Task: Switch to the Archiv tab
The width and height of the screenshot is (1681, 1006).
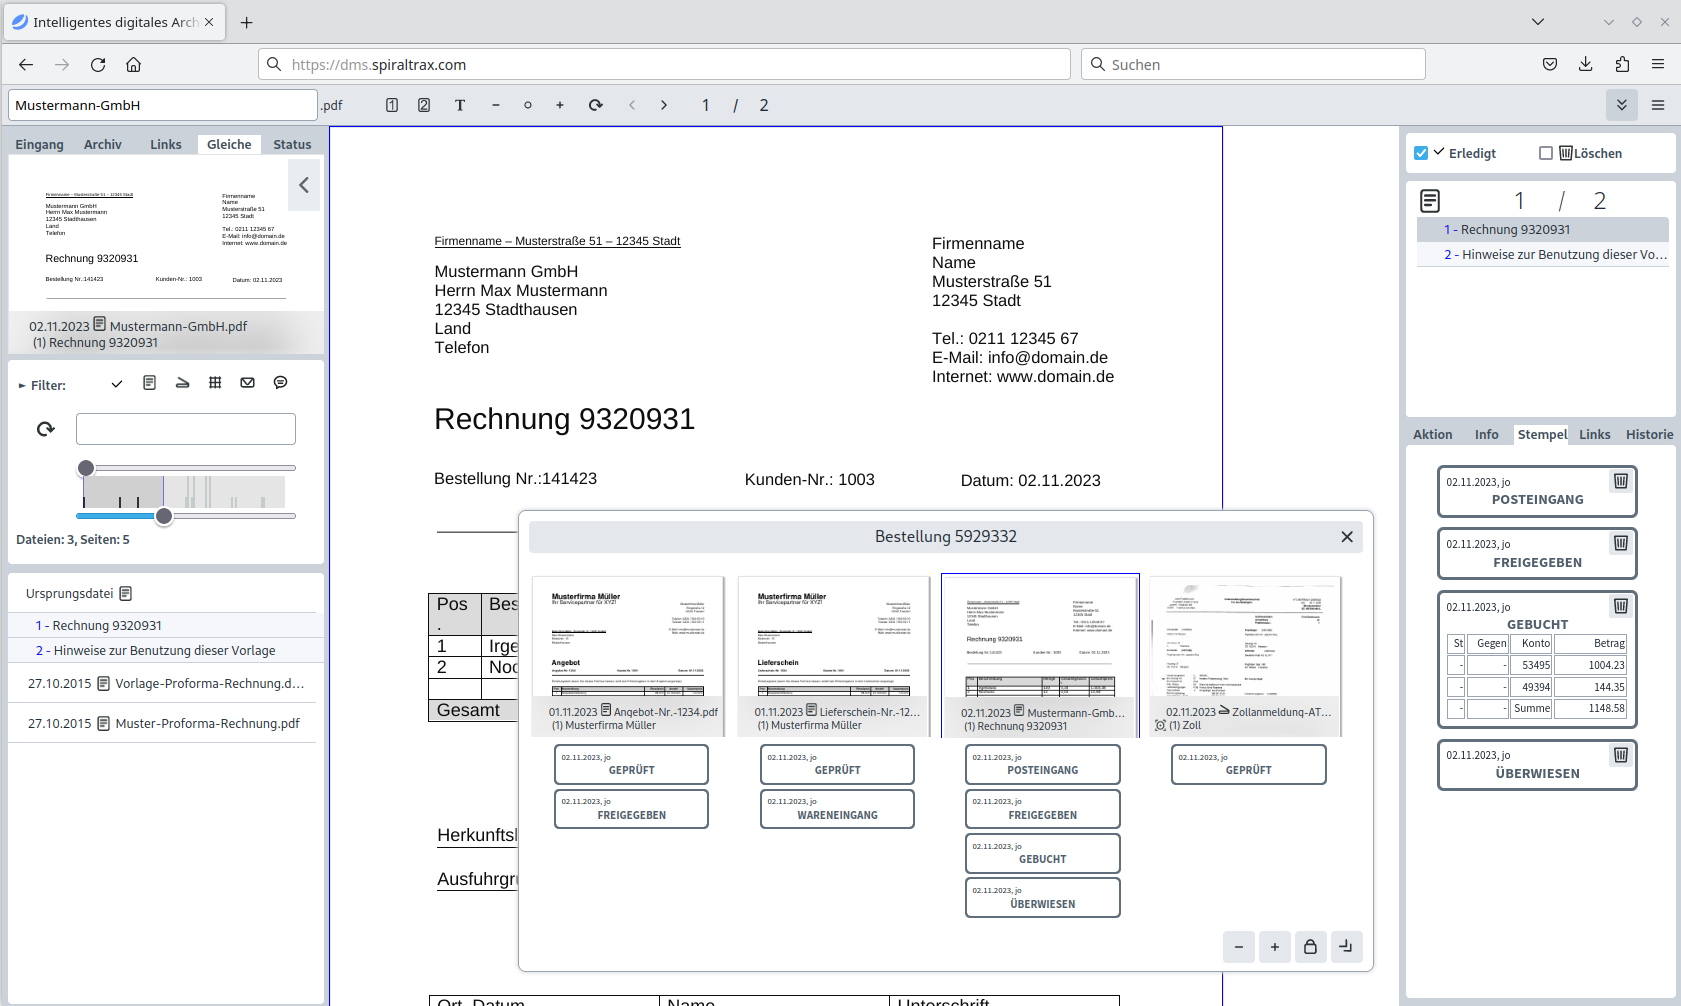Action: point(103,144)
